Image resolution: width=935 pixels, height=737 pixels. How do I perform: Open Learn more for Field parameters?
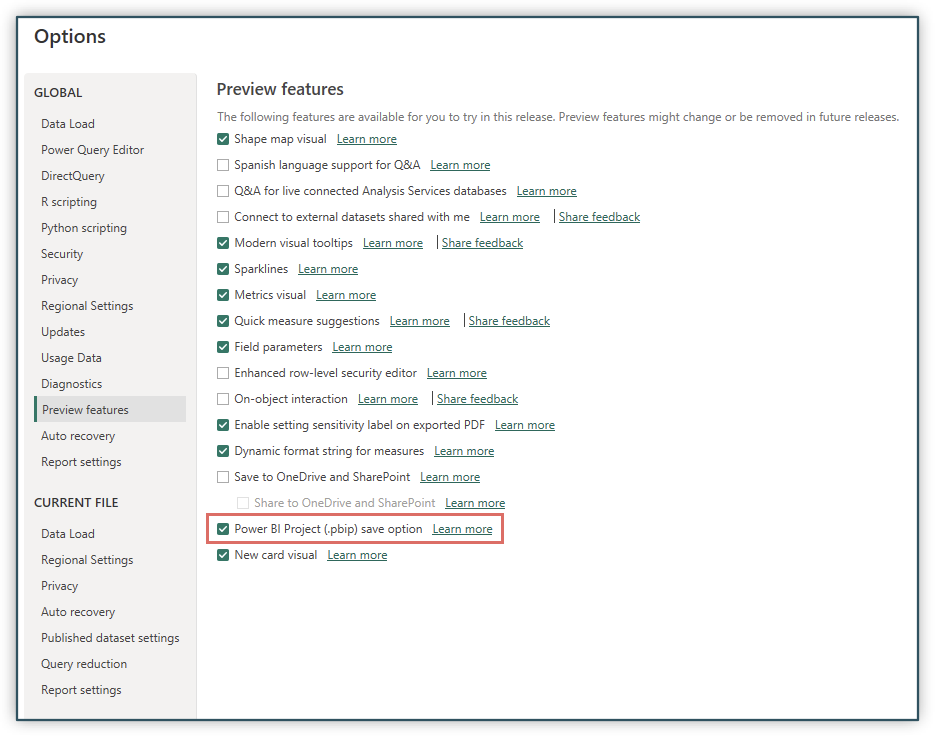363,347
